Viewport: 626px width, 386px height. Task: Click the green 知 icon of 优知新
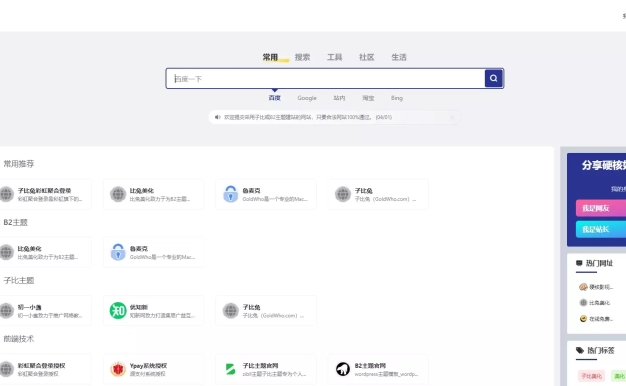point(118,311)
